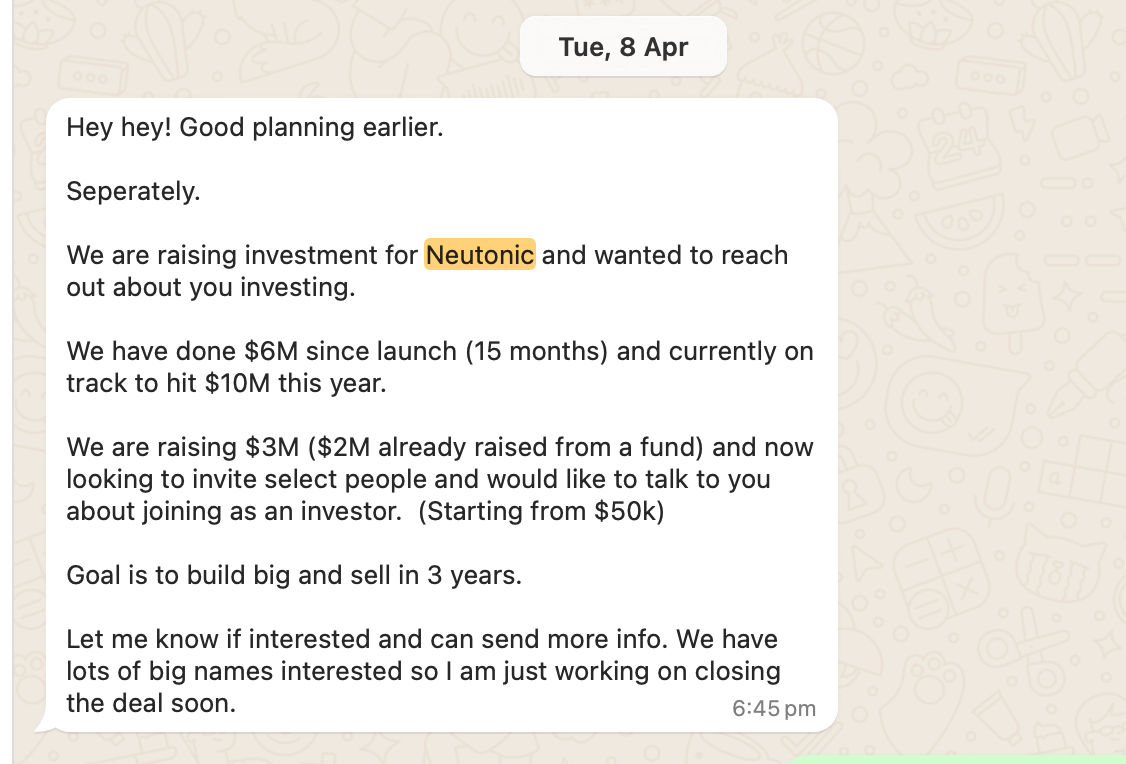Click the phrase "the deal soon."
This screenshot has height=764, width=1126.
click(x=151, y=703)
